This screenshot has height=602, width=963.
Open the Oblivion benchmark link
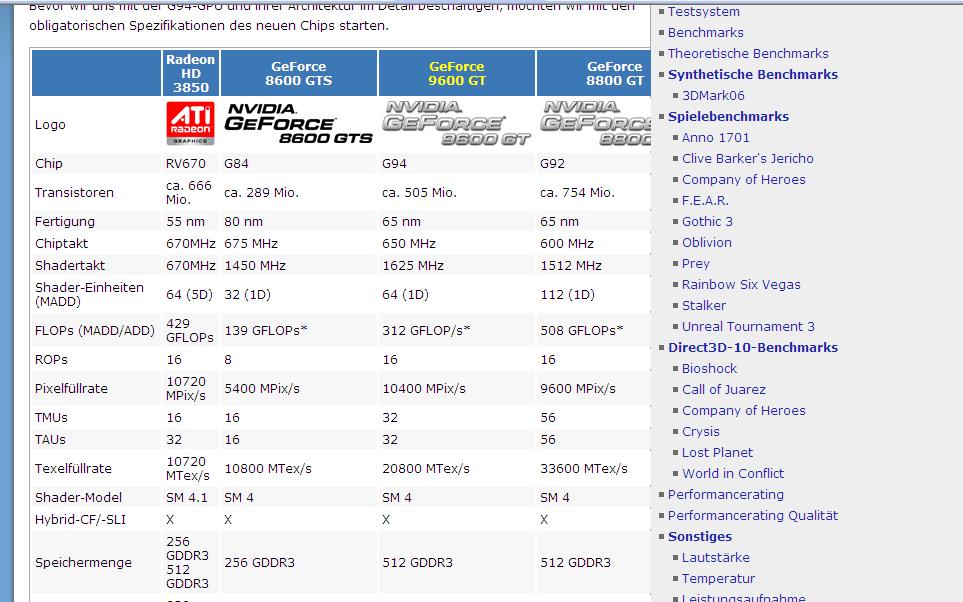pos(706,242)
